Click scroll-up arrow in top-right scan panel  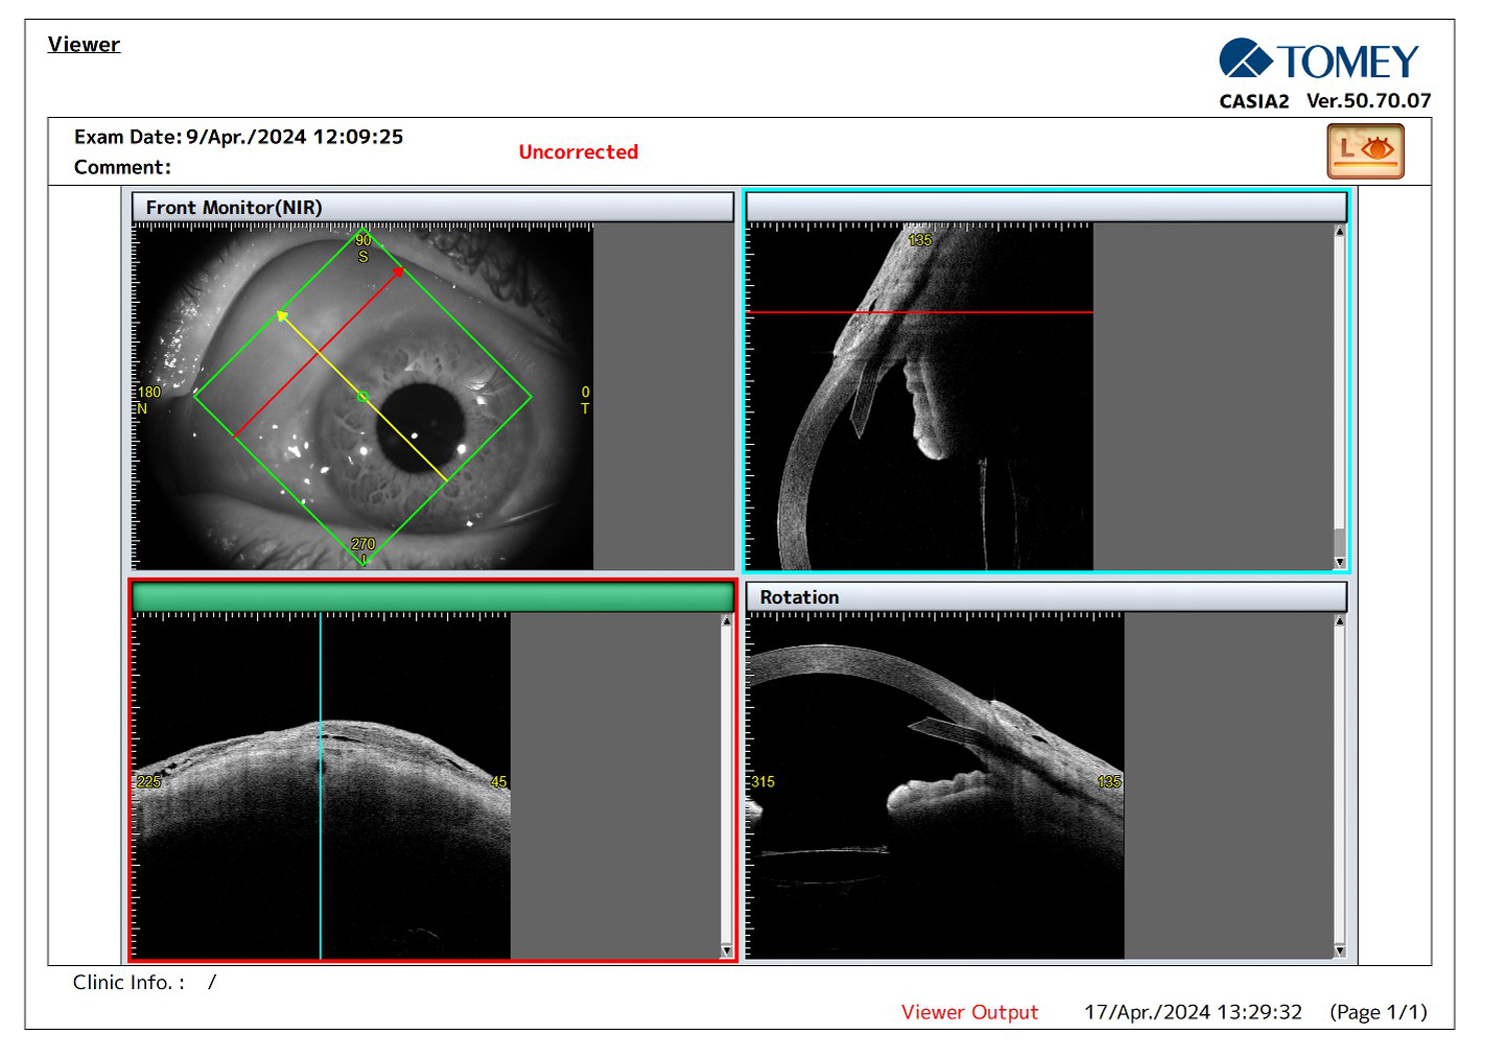point(1340,231)
